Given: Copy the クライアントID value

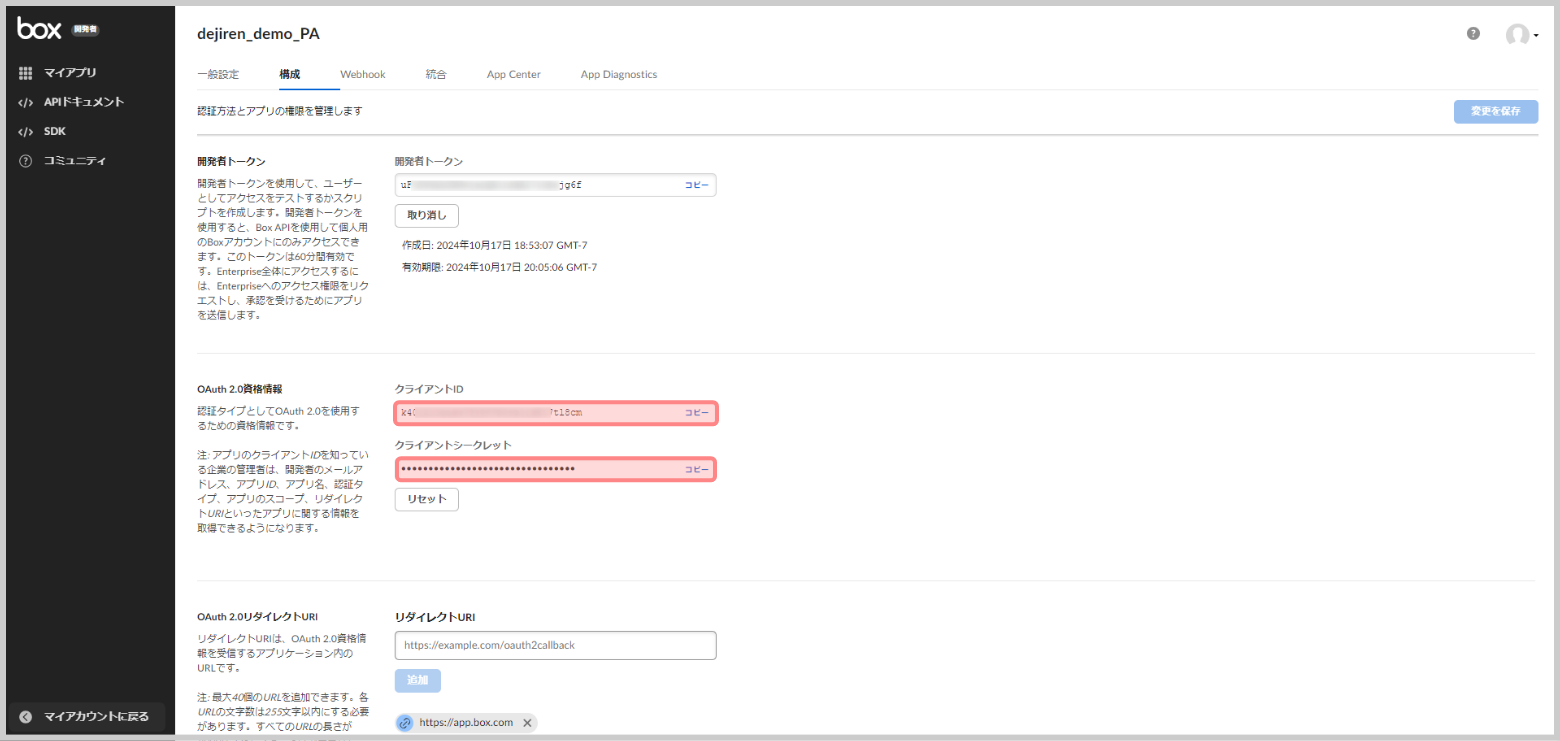Looking at the screenshot, I should tap(696, 413).
